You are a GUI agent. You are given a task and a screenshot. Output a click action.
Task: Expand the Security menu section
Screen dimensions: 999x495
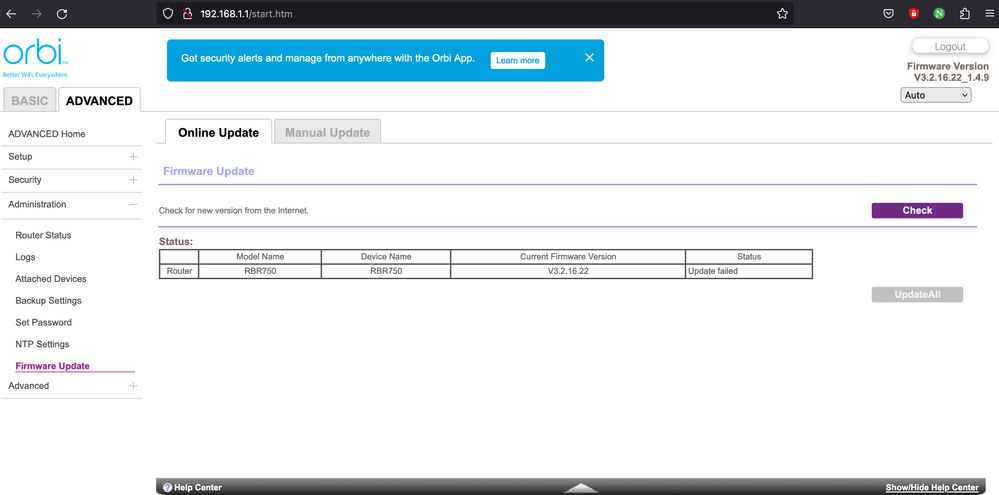tap(133, 180)
